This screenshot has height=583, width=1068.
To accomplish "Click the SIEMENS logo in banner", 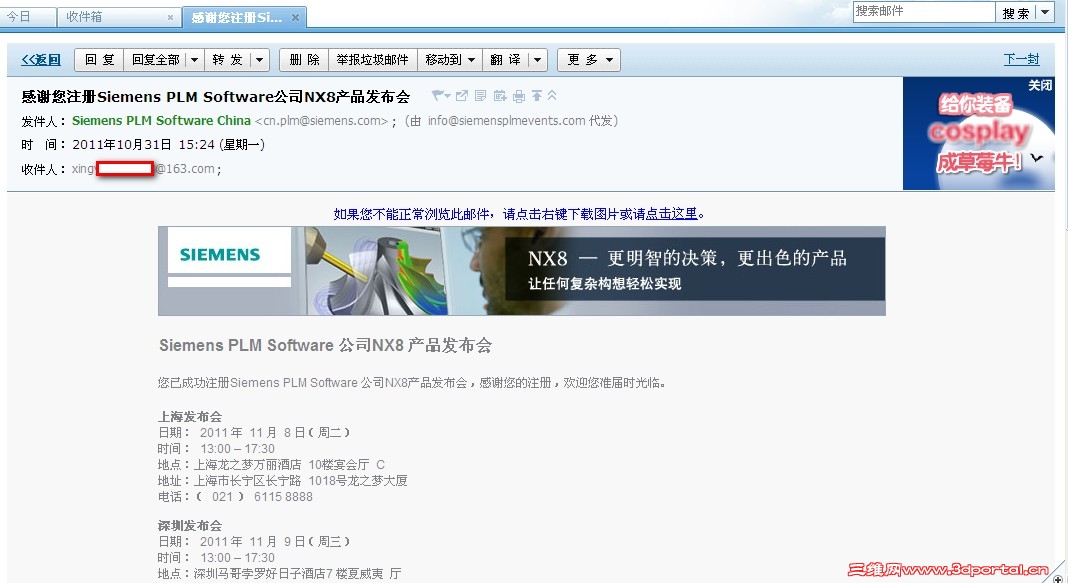I will pyautogui.click(x=220, y=255).
